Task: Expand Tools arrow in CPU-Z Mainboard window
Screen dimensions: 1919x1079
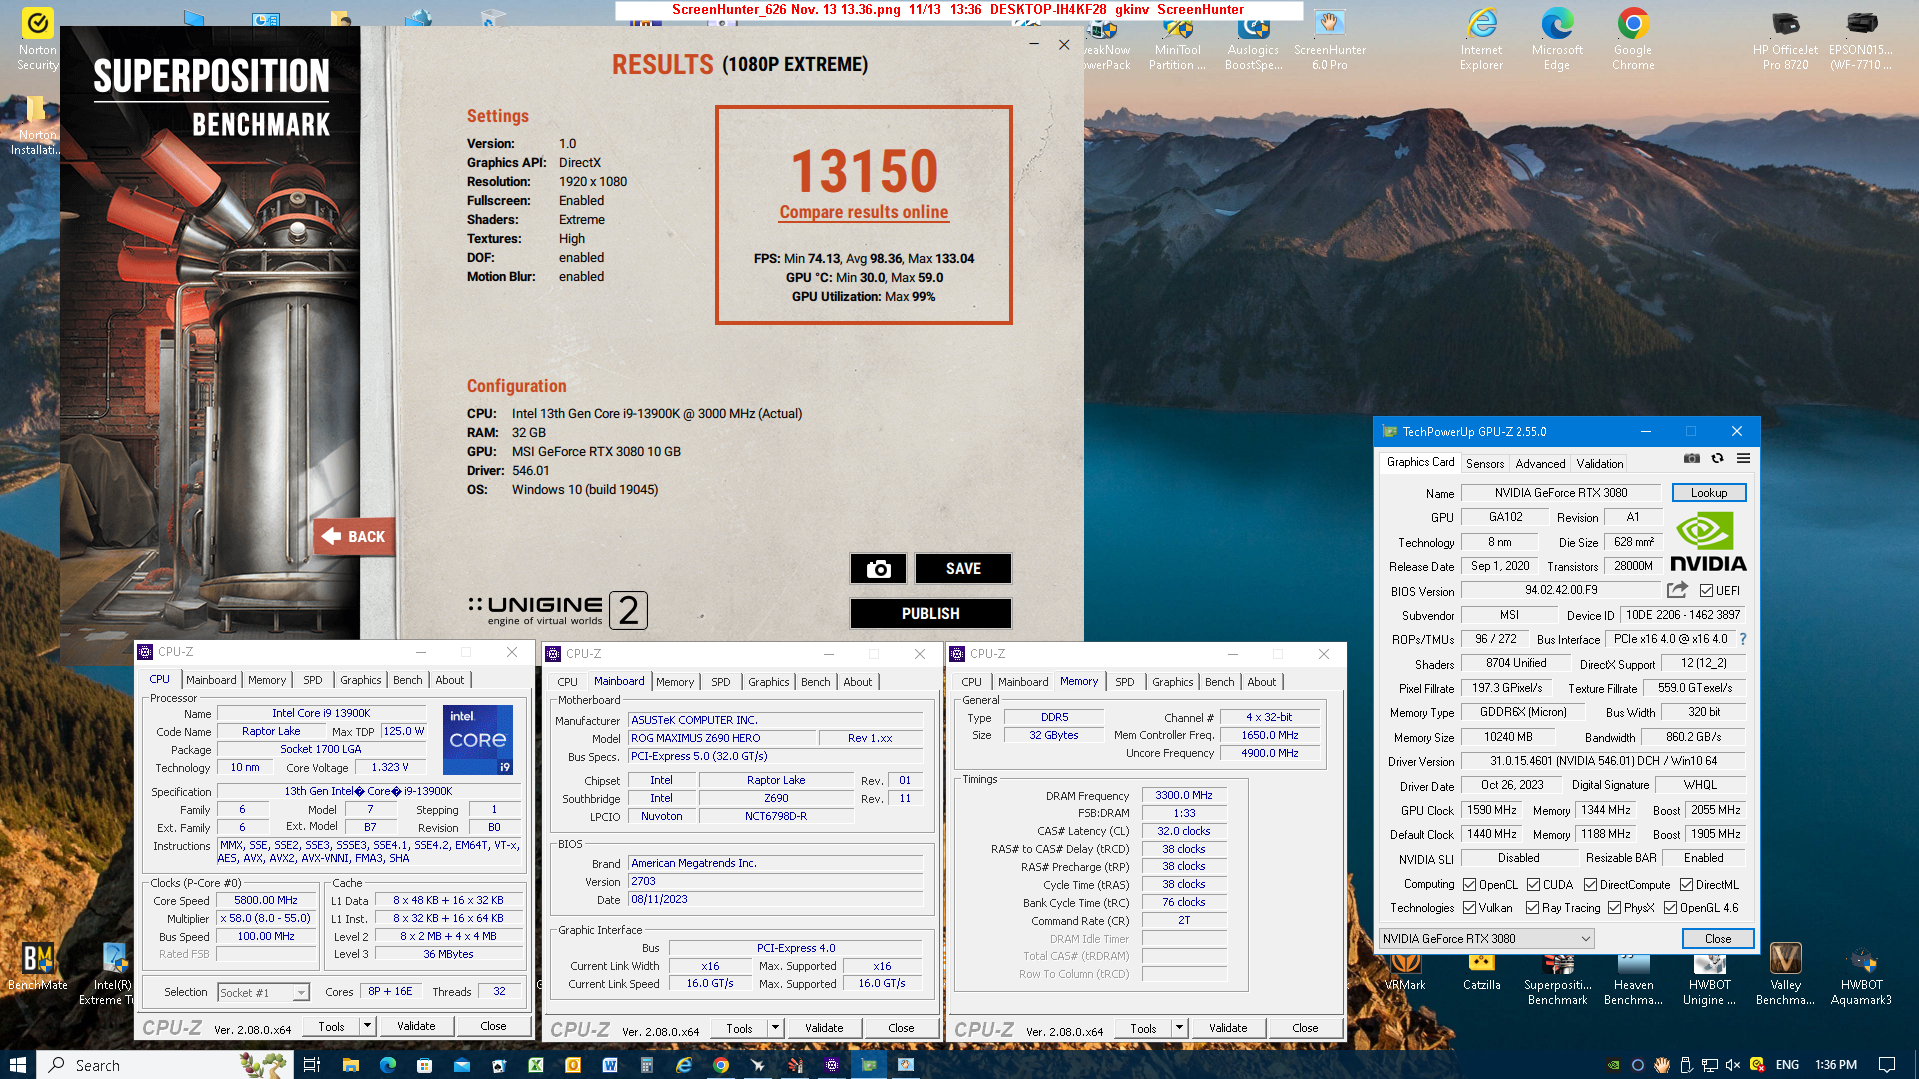Action: (x=775, y=1027)
